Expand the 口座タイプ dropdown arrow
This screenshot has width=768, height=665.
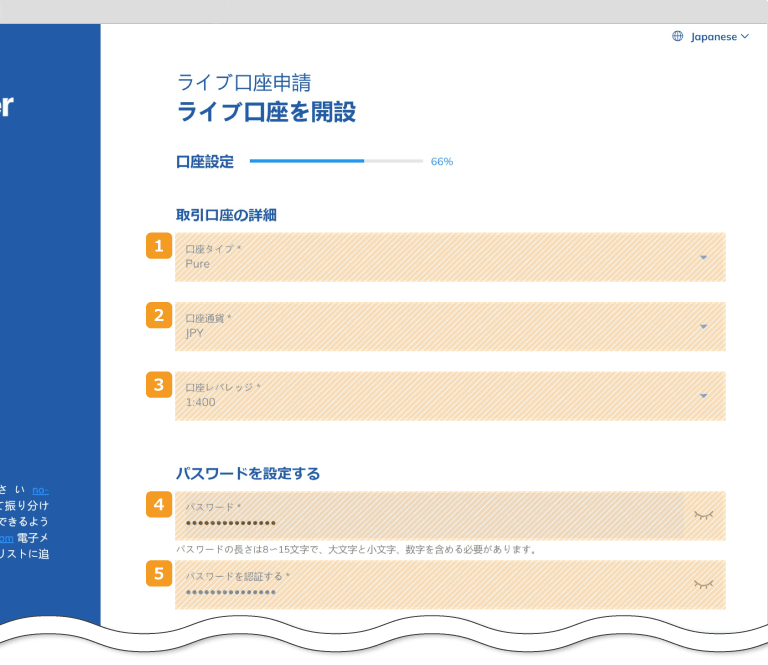[x=703, y=258]
